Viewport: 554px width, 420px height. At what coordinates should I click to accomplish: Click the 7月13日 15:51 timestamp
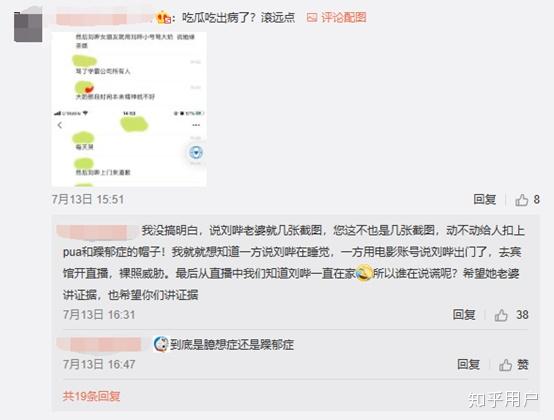(88, 200)
